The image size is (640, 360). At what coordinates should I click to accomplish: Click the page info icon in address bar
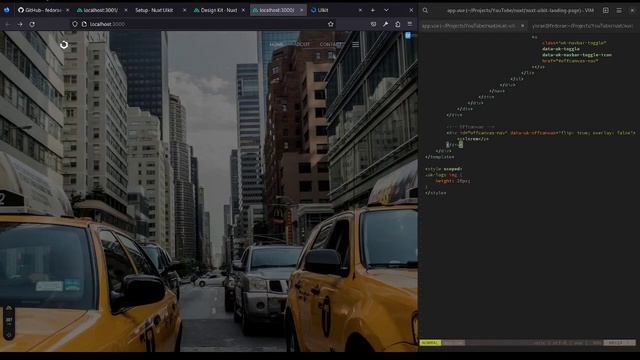coord(84,24)
